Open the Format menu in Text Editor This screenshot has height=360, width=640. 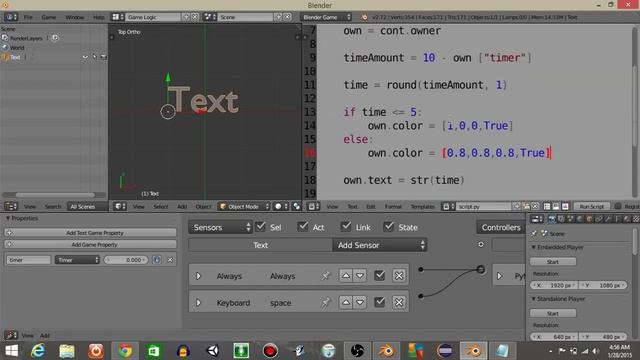click(x=393, y=207)
